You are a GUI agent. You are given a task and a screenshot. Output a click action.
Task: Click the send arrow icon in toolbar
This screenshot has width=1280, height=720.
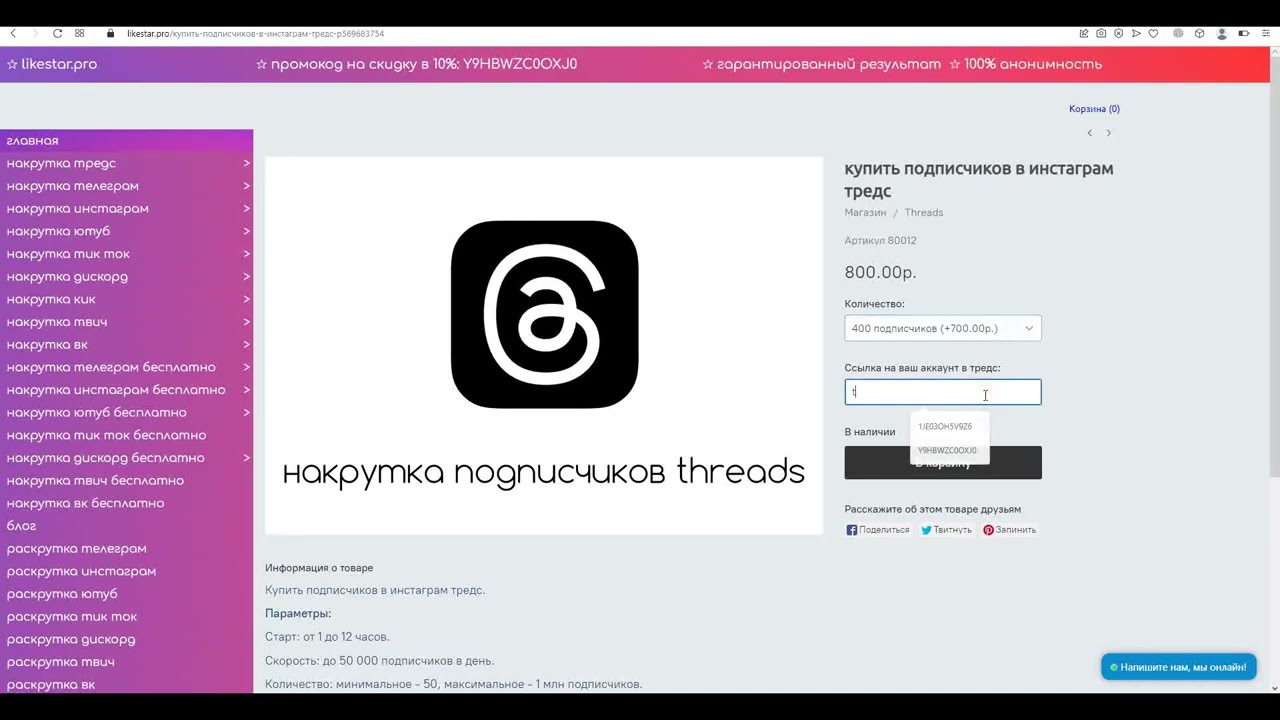1136,33
